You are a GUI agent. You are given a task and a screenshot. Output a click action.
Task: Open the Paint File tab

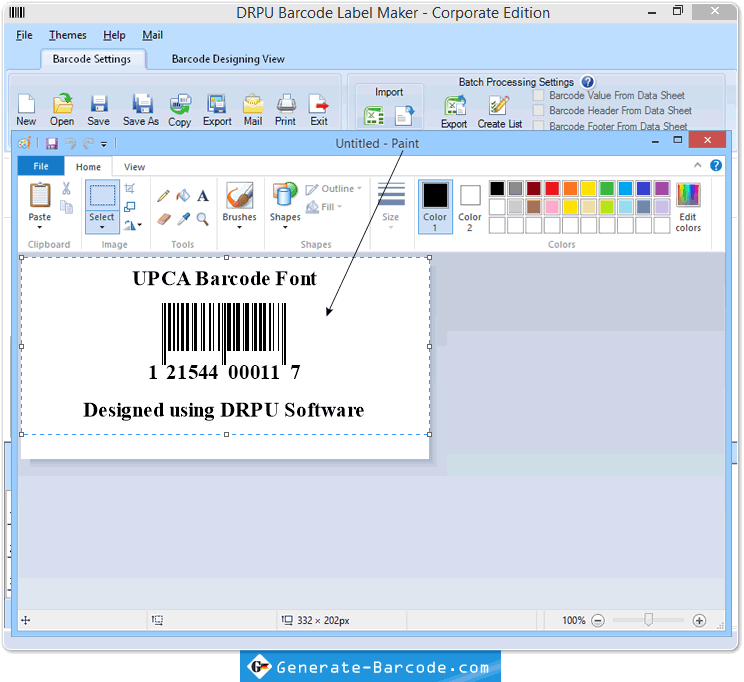tap(41, 166)
